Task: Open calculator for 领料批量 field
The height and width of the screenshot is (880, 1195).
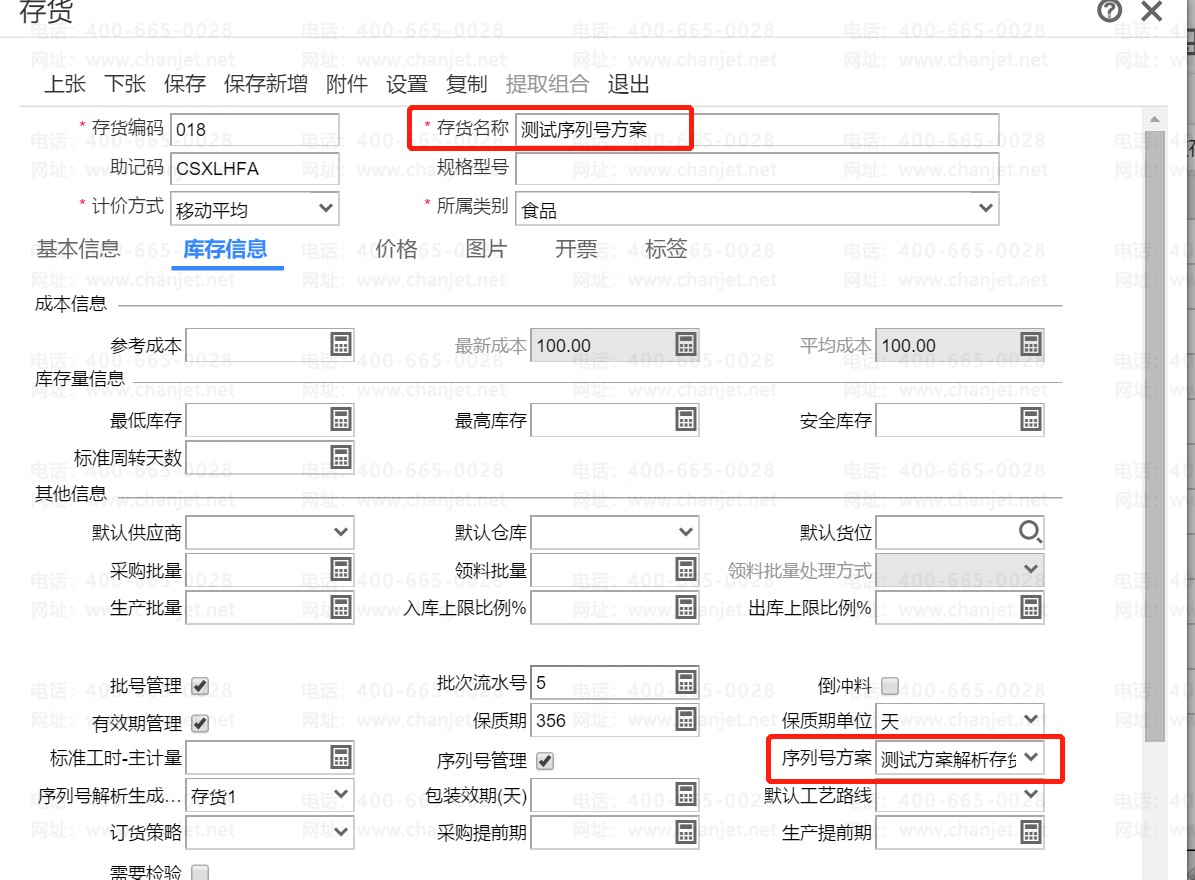Action: coord(686,569)
